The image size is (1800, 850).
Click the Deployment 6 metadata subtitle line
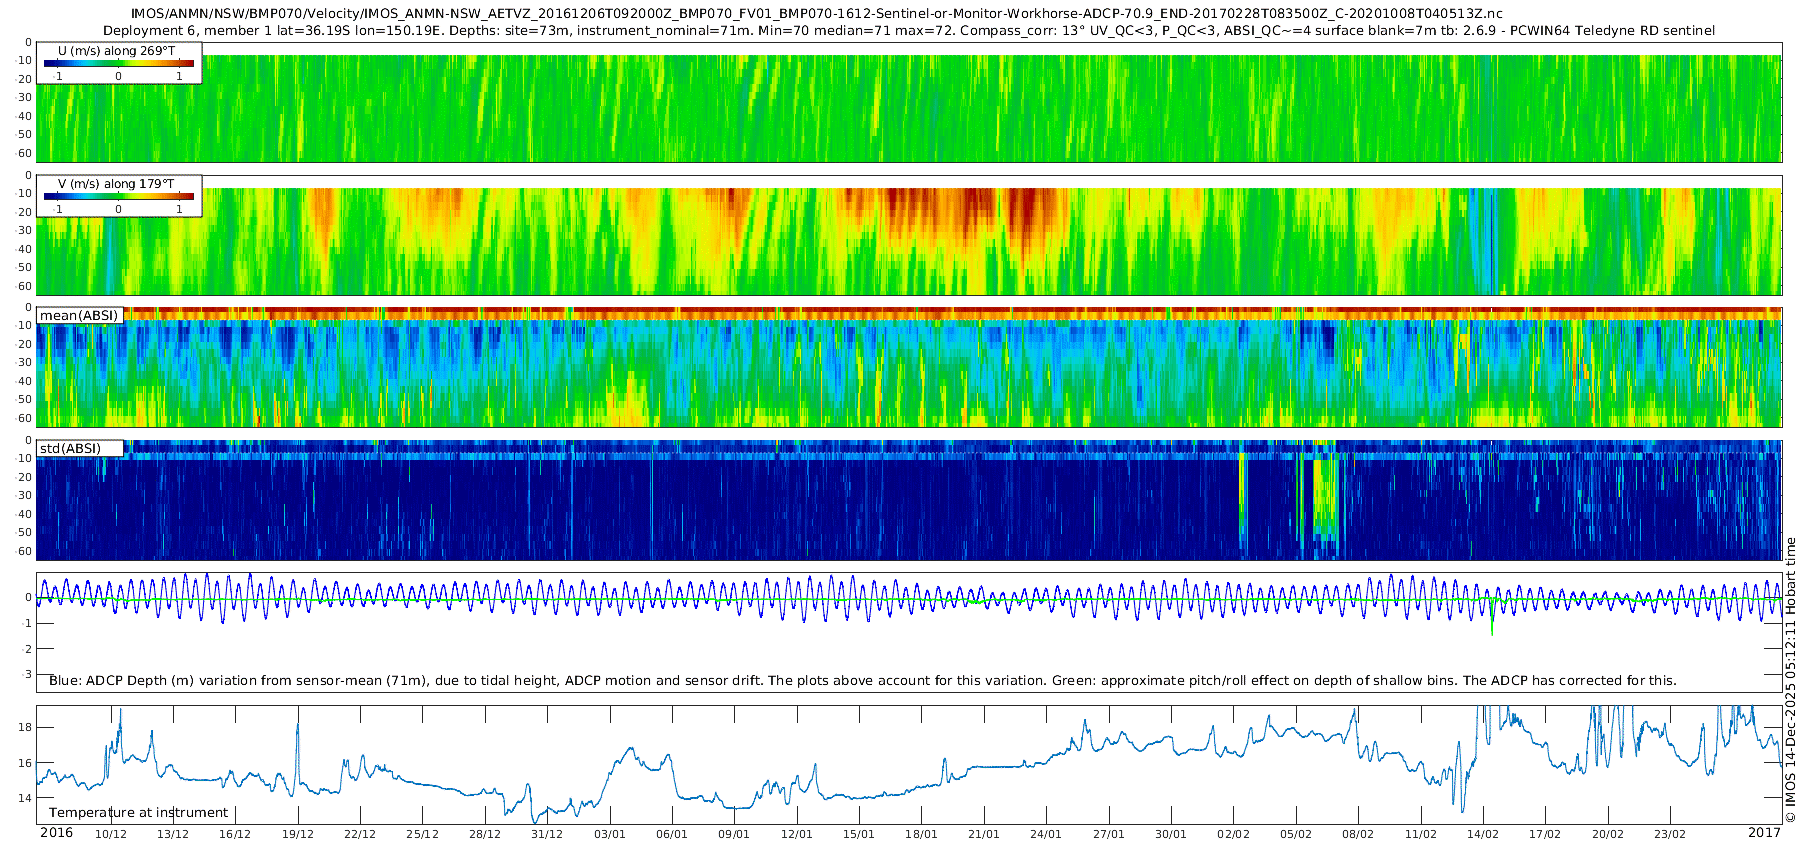click(908, 31)
